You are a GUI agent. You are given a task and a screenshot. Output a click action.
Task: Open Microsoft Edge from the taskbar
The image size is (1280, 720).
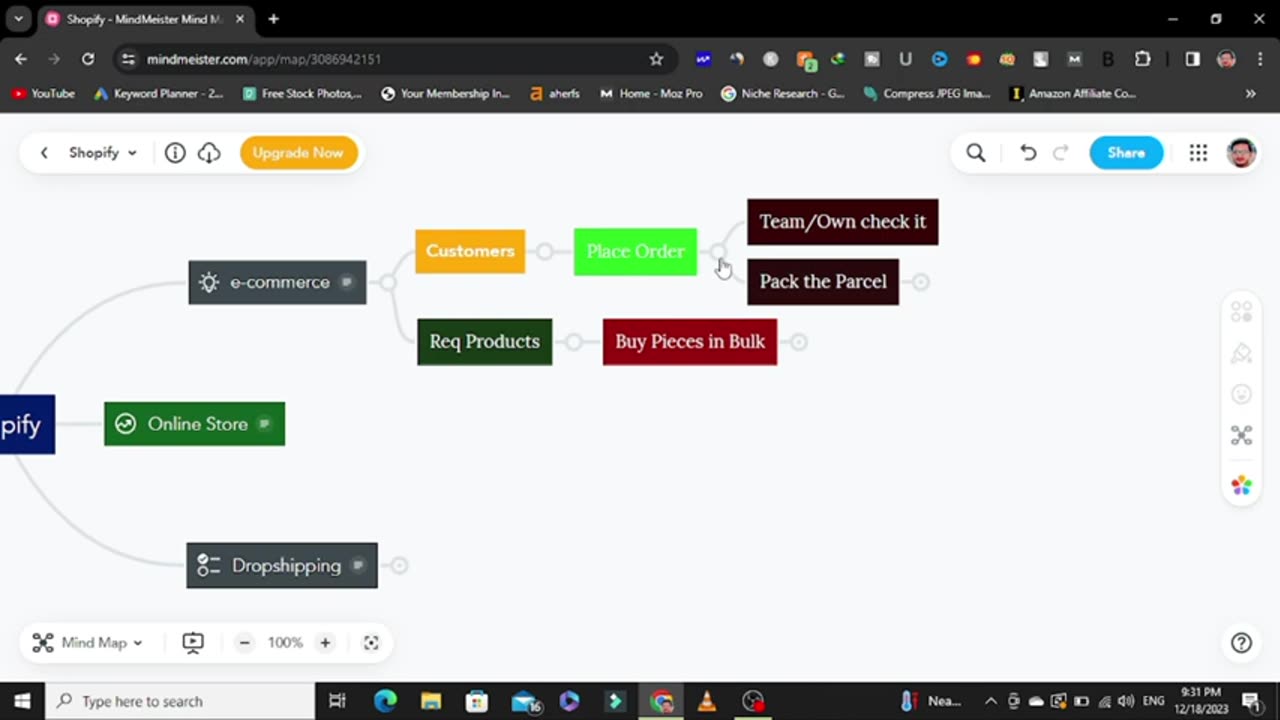(x=385, y=701)
